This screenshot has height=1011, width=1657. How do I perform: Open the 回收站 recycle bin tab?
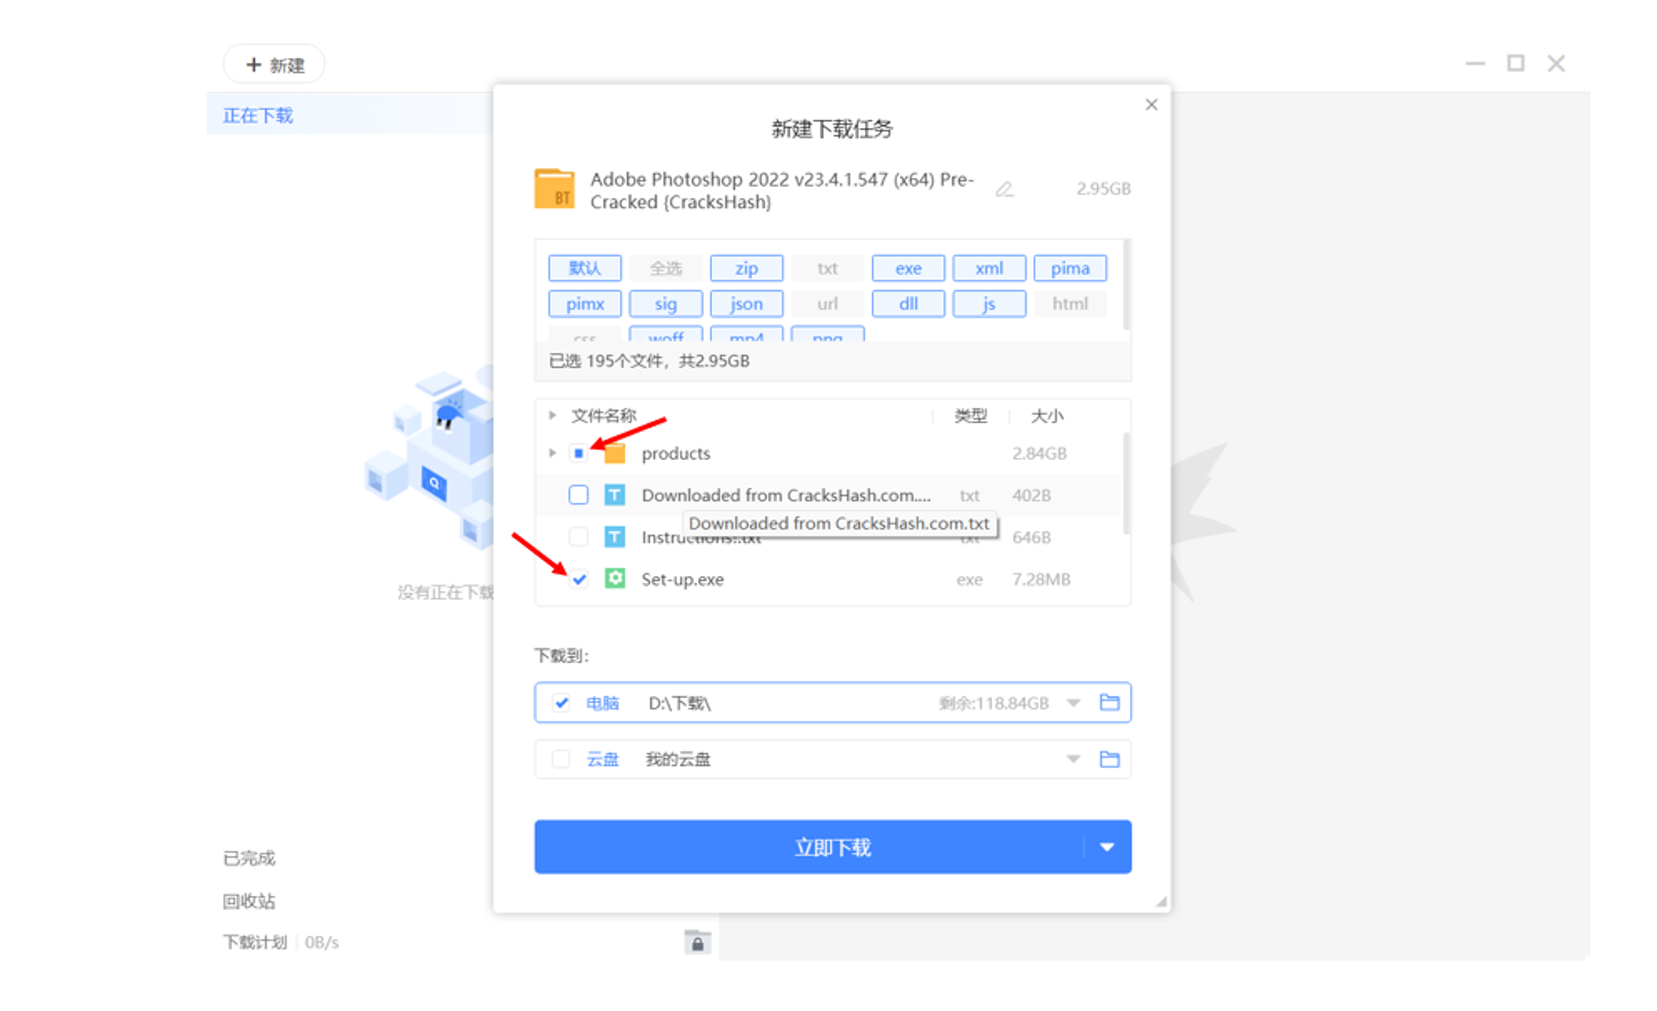coord(248,901)
